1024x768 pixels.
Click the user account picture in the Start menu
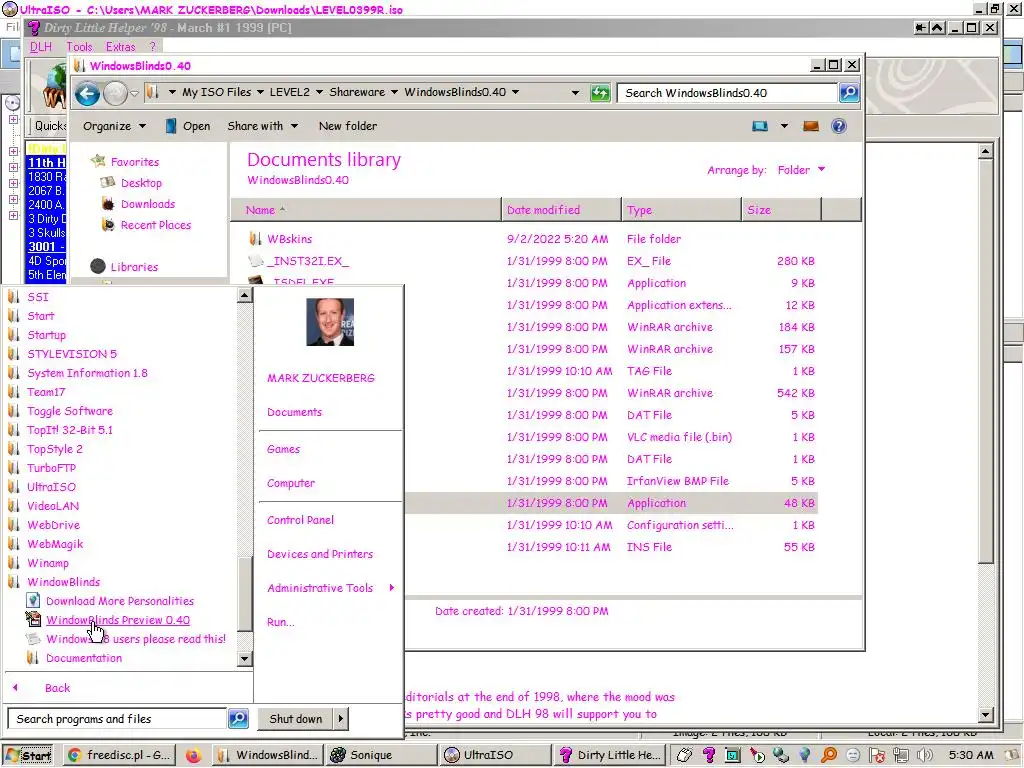coord(330,322)
